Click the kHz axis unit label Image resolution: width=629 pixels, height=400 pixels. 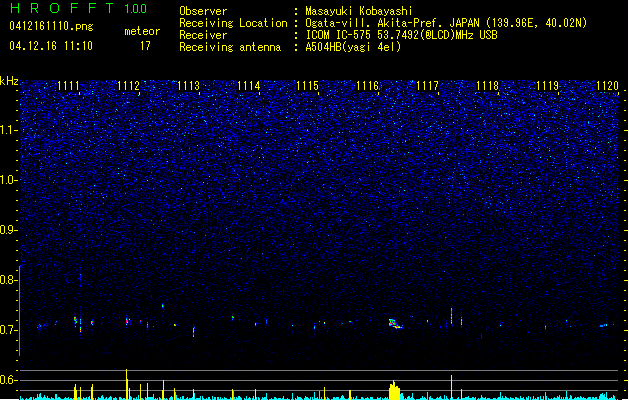(x=9, y=81)
